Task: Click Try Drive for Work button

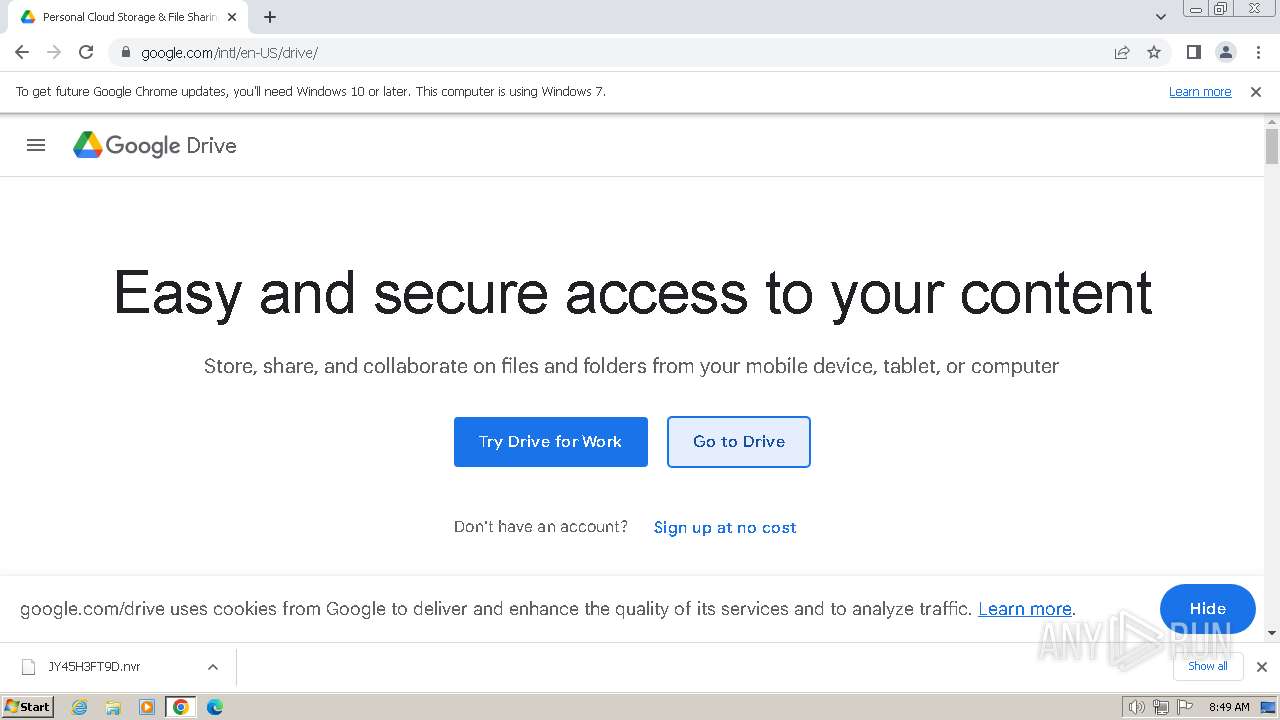Action: coord(551,442)
